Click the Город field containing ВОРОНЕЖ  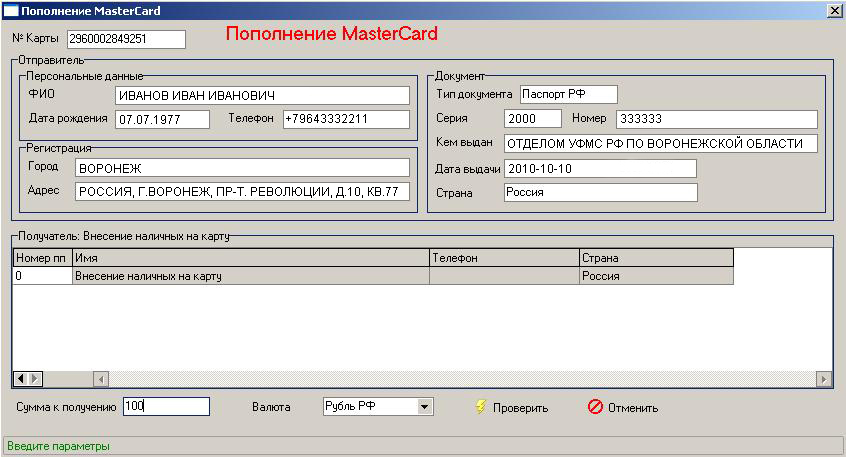click(242, 168)
